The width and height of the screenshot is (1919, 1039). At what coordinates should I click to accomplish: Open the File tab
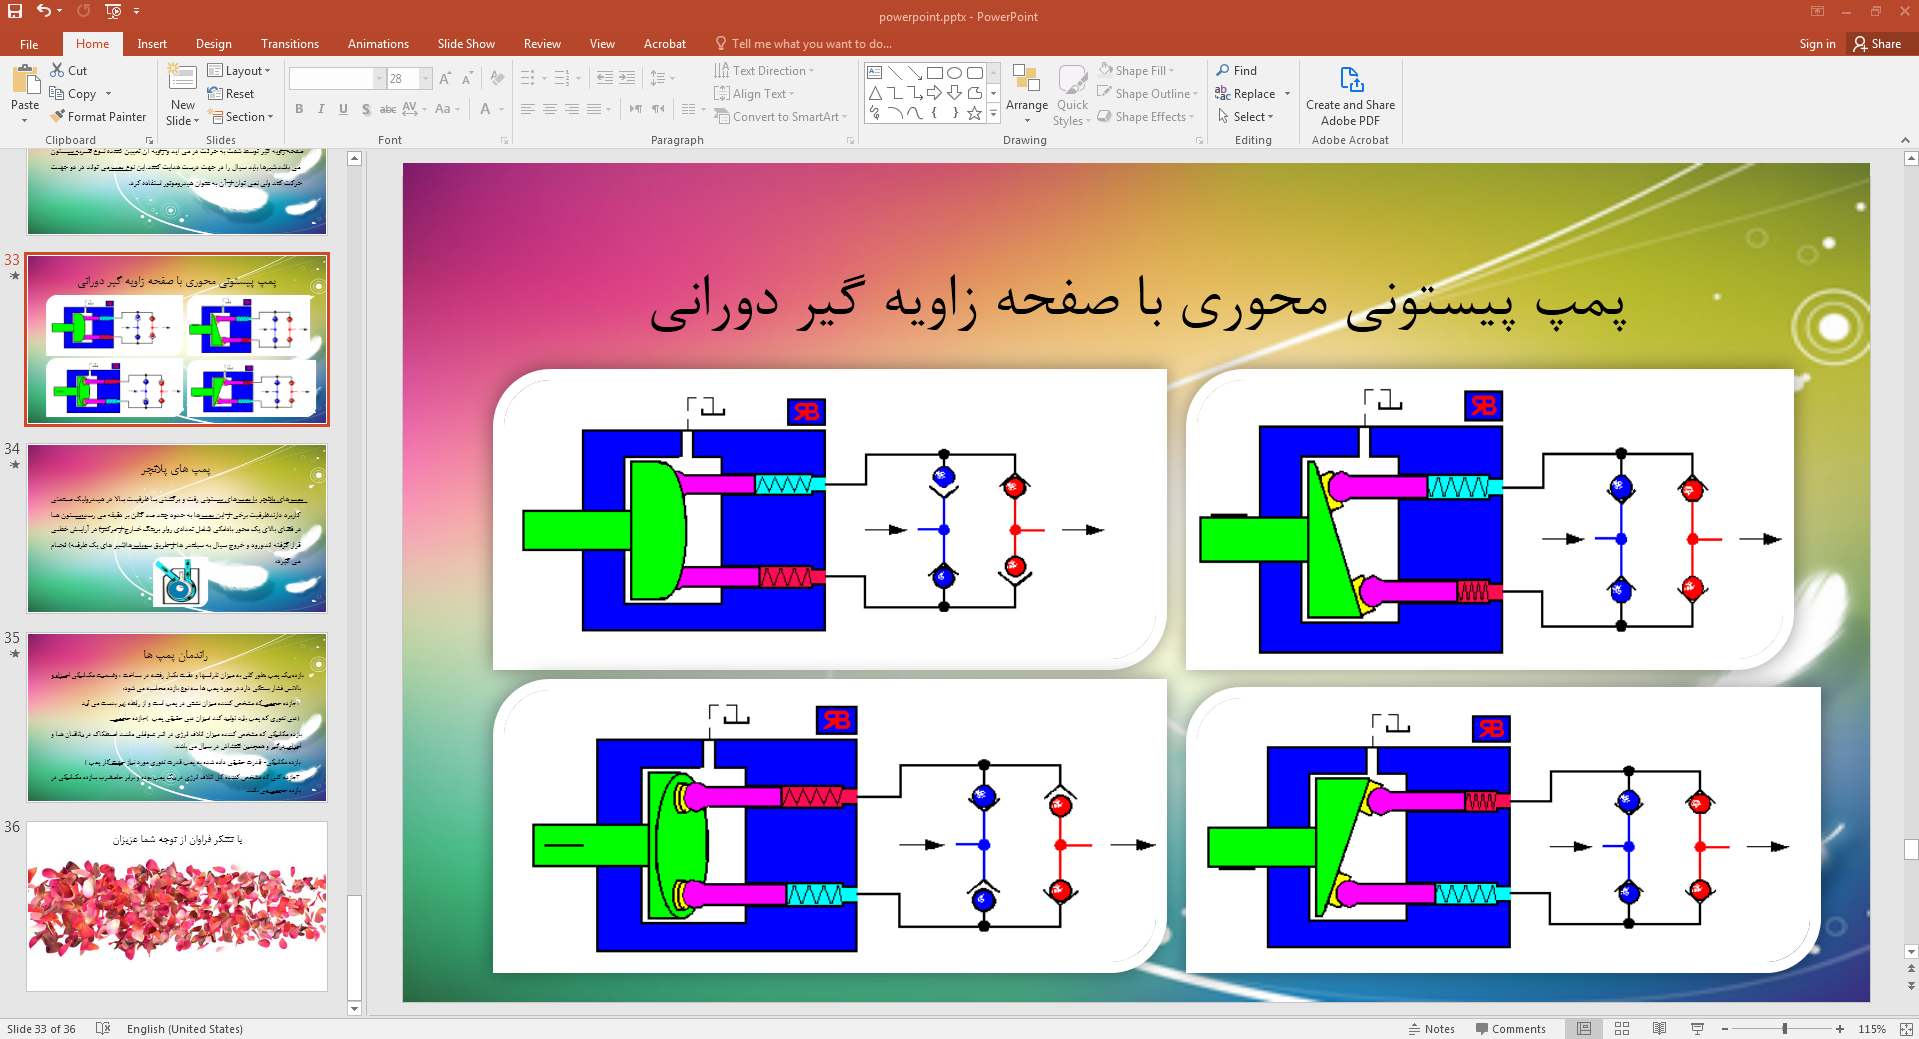(x=29, y=44)
